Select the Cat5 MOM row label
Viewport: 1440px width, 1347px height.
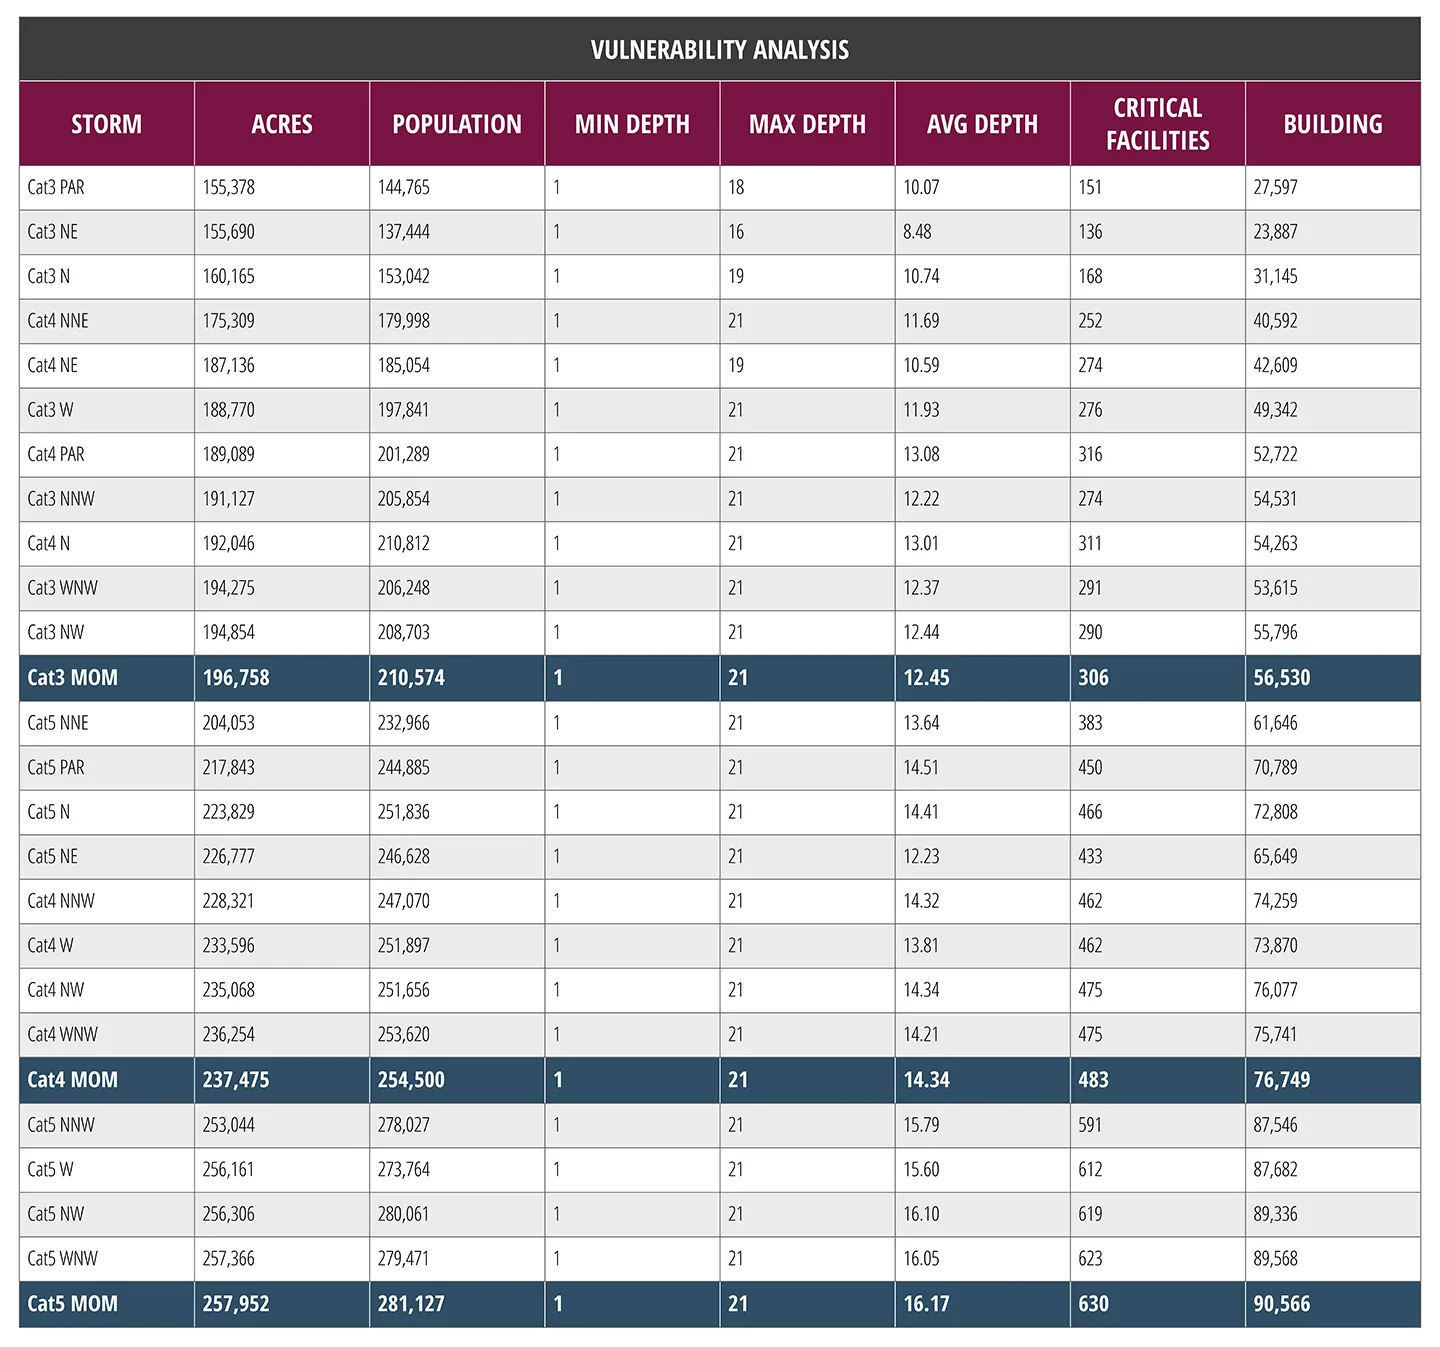point(73,1304)
